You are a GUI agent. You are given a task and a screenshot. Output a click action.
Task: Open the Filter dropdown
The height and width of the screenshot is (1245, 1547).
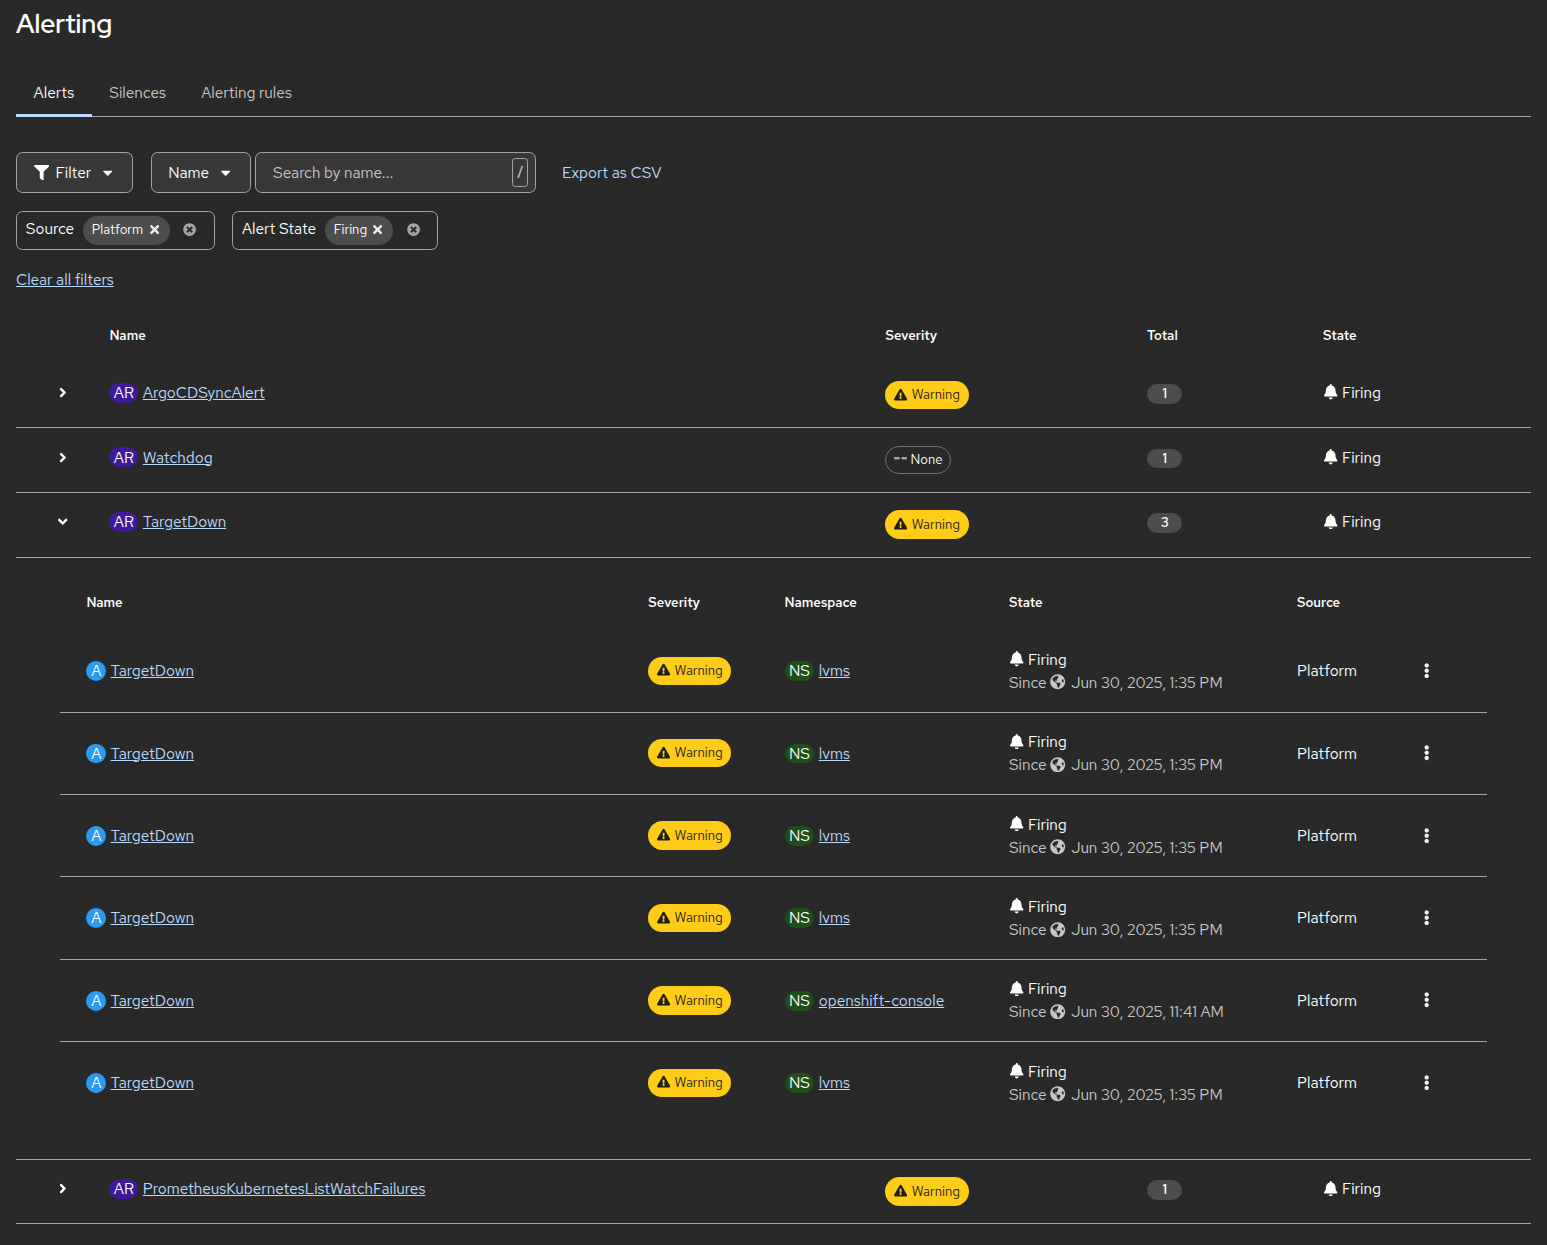pos(74,173)
